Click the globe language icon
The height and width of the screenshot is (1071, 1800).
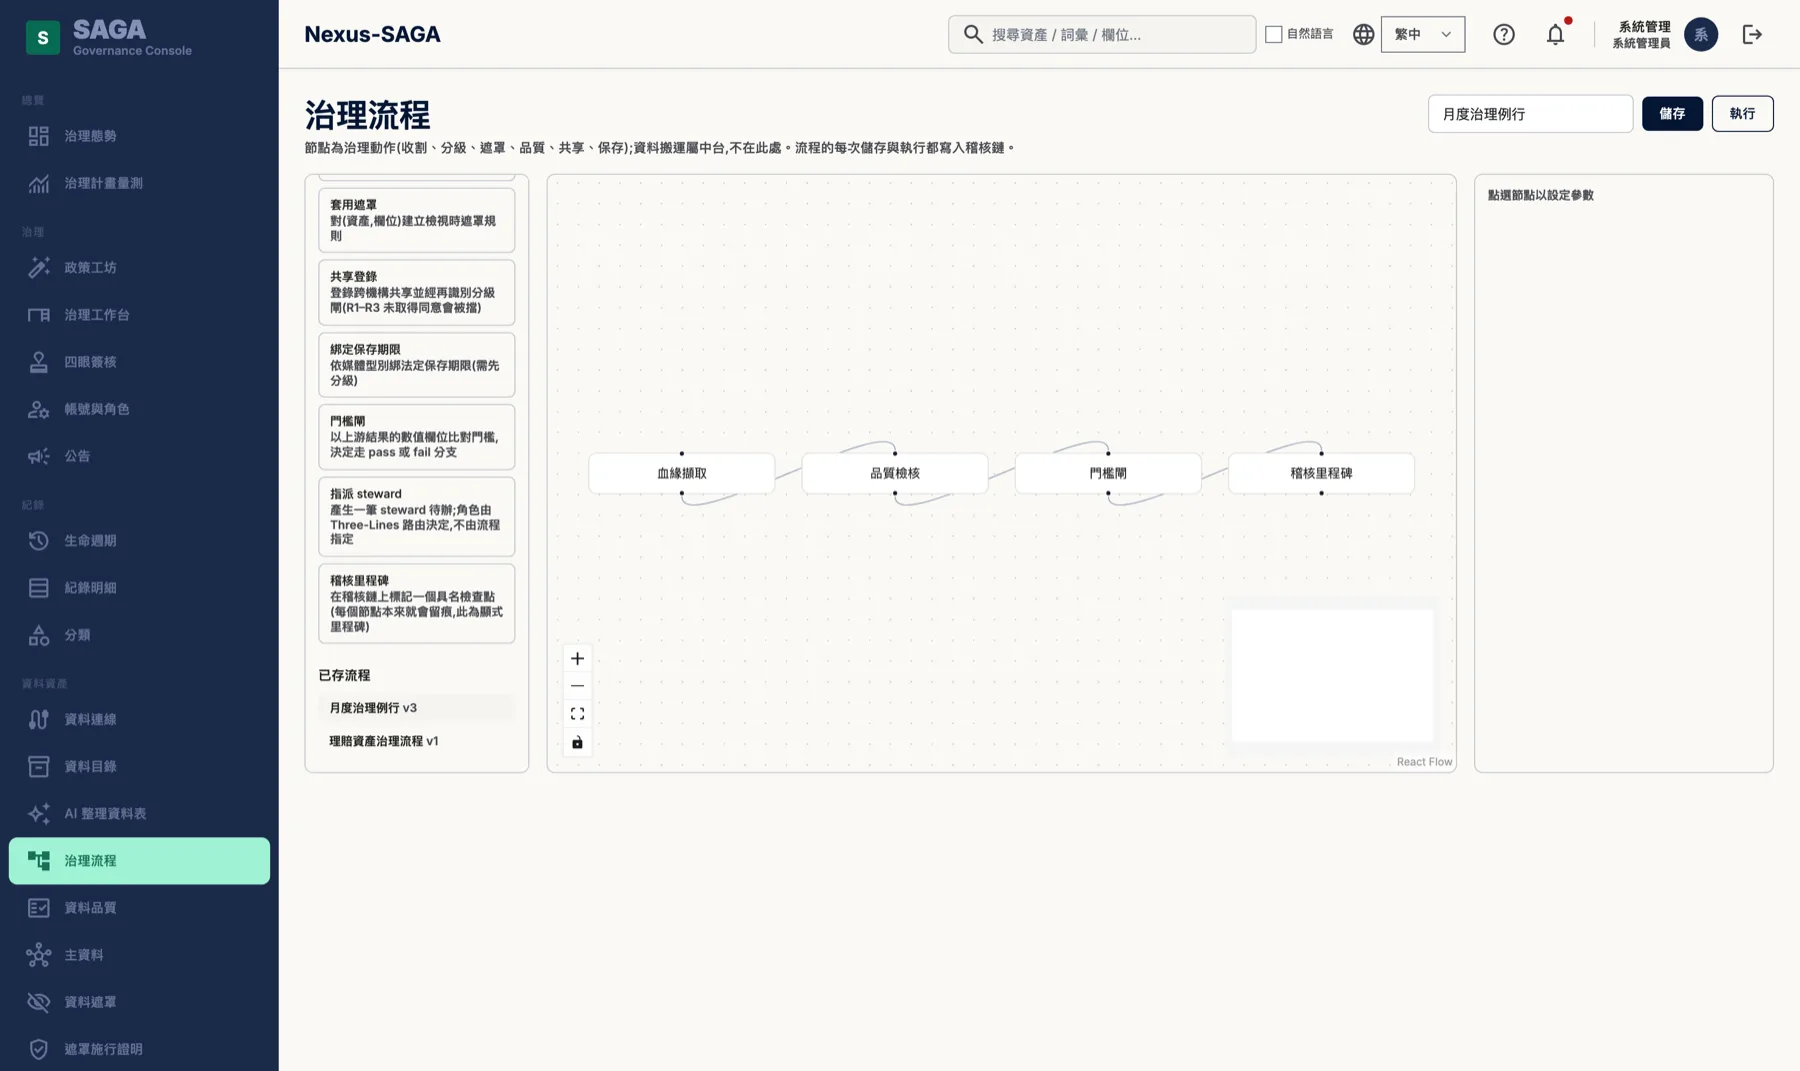[x=1363, y=34]
